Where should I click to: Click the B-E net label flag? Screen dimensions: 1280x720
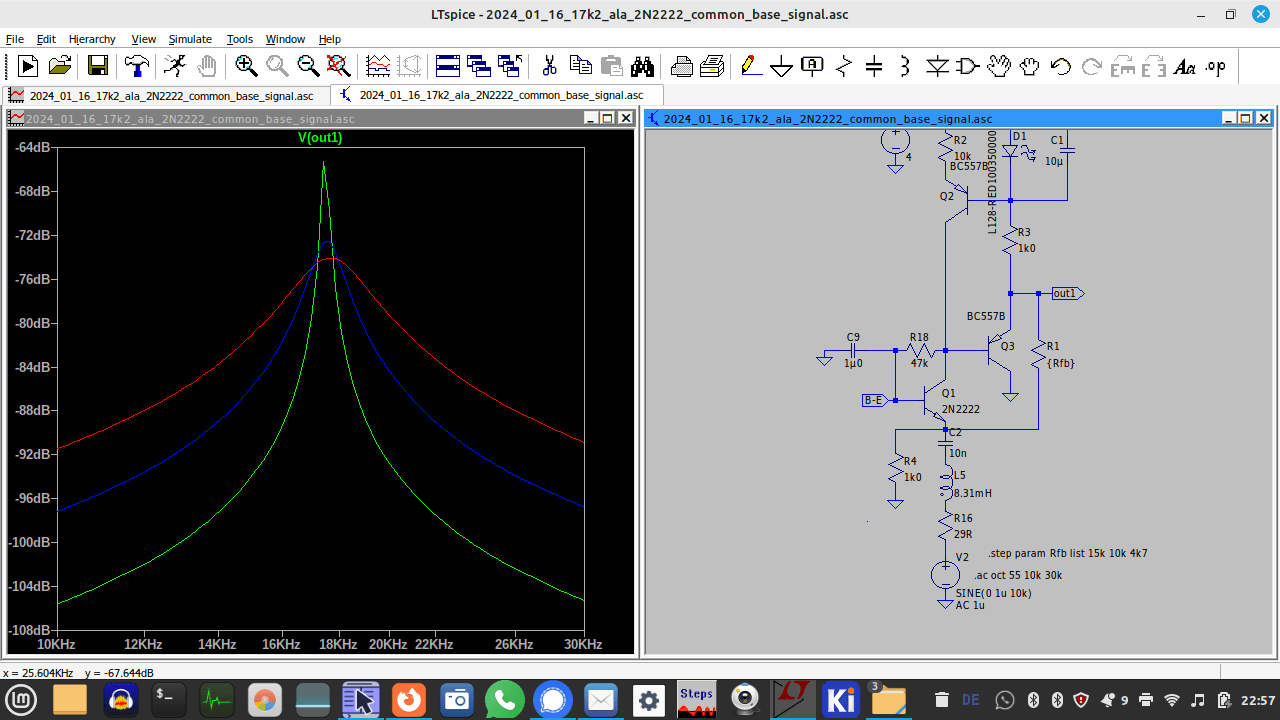[874, 400]
